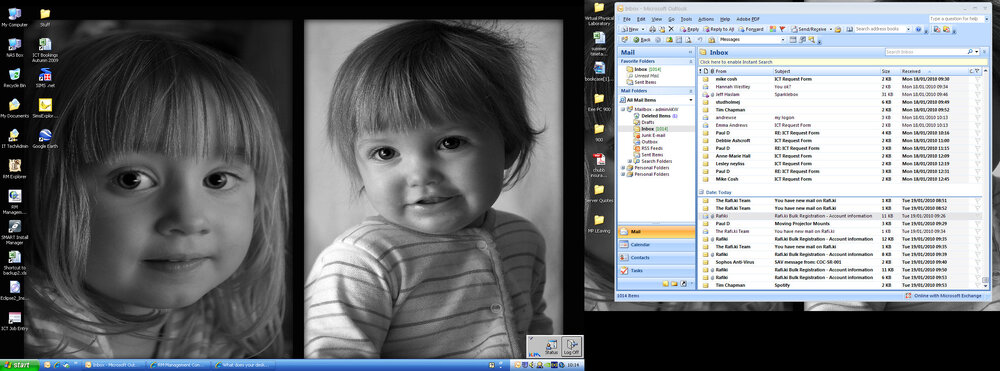
Task: Select the Recycle Bin desktop icon
Action: [x=14, y=77]
